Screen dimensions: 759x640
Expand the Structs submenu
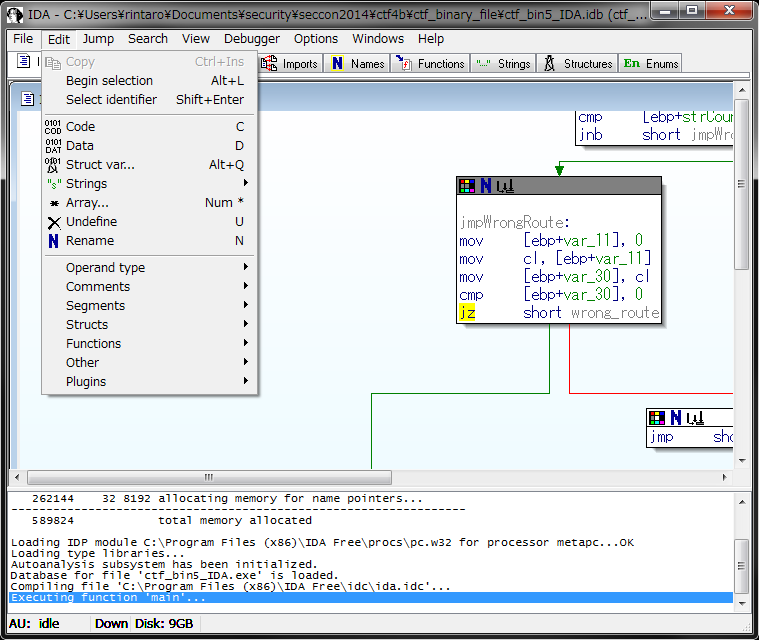(150, 324)
